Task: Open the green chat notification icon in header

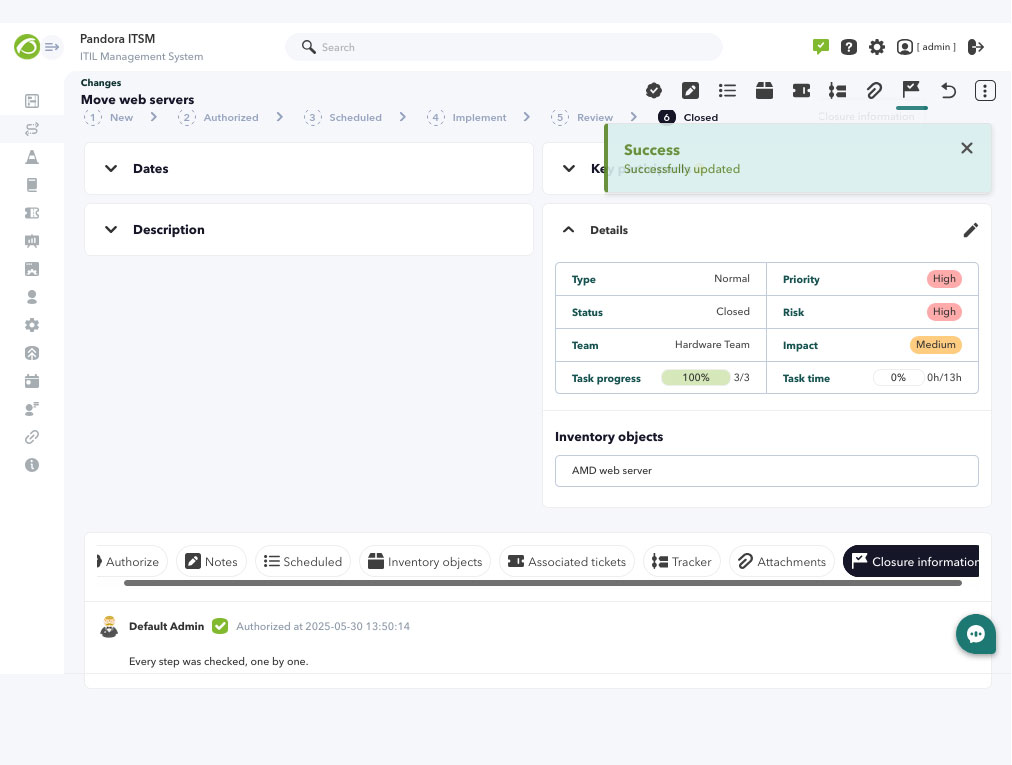Action: pos(820,47)
